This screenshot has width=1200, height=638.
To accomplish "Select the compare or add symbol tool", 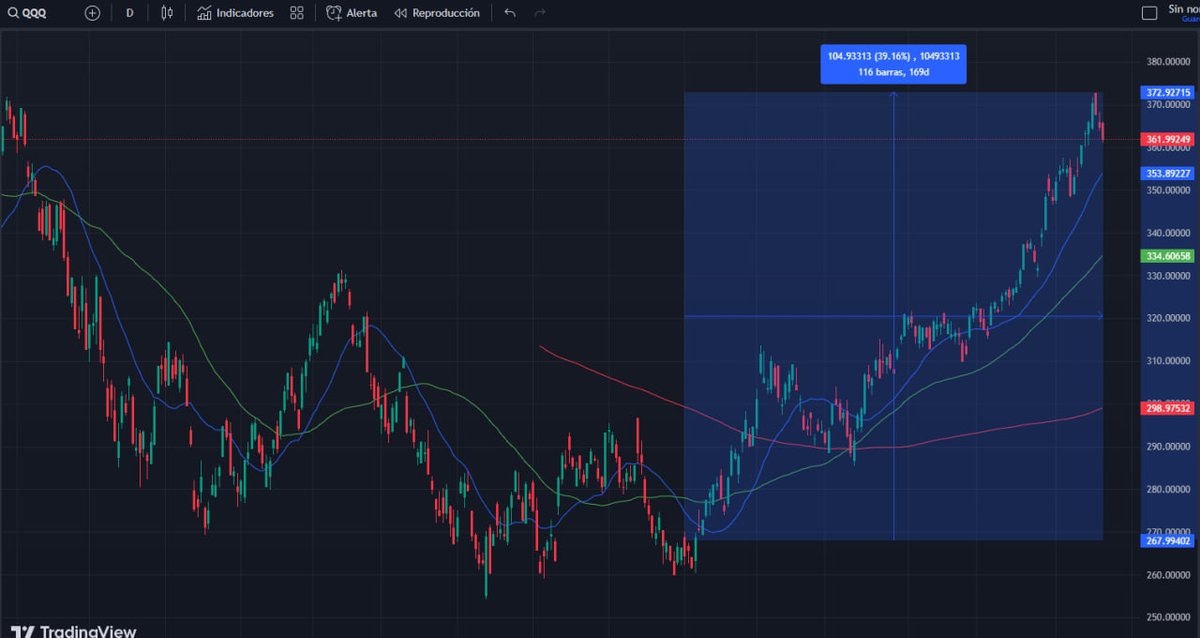I will coord(91,13).
